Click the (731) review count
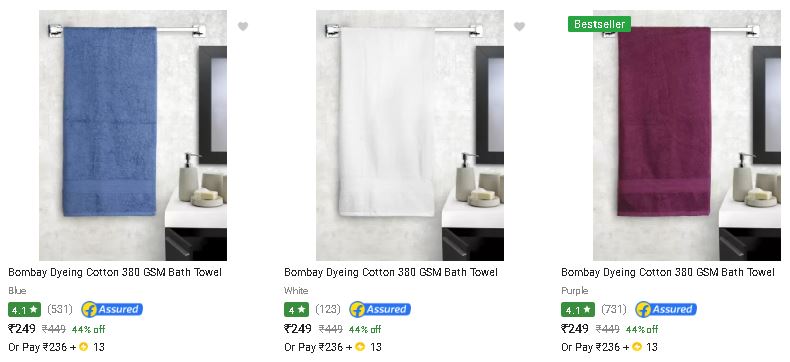The width and height of the screenshot is (790, 362). coord(614,309)
